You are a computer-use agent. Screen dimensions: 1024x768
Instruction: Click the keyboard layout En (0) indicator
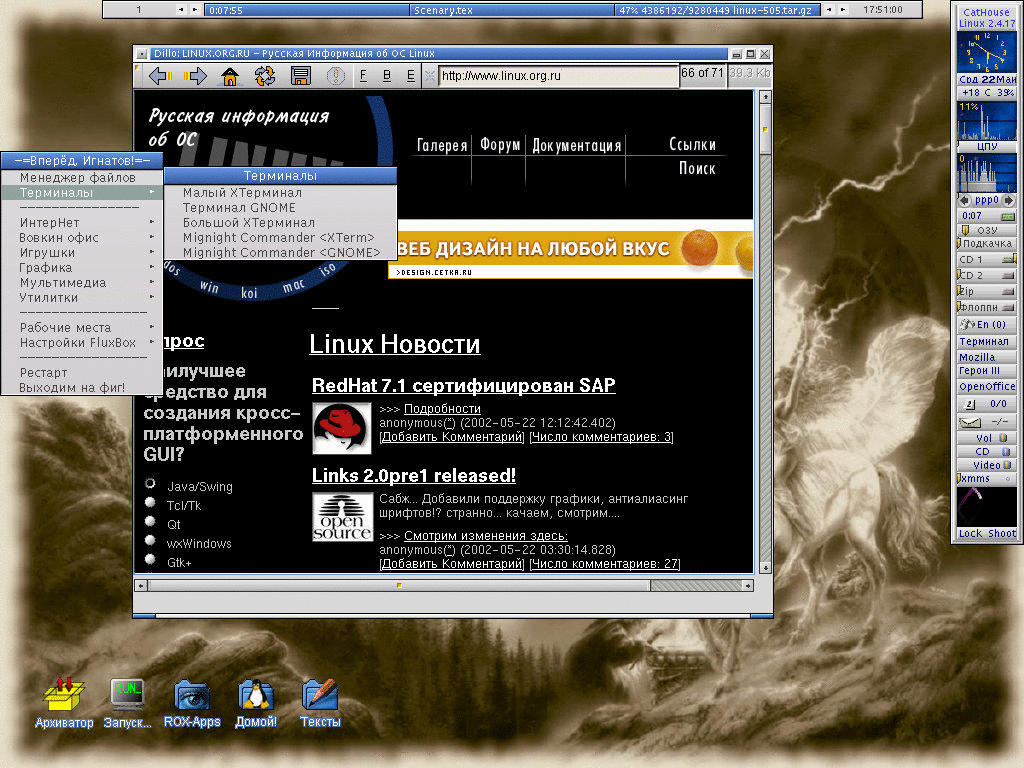tap(987, 325)
